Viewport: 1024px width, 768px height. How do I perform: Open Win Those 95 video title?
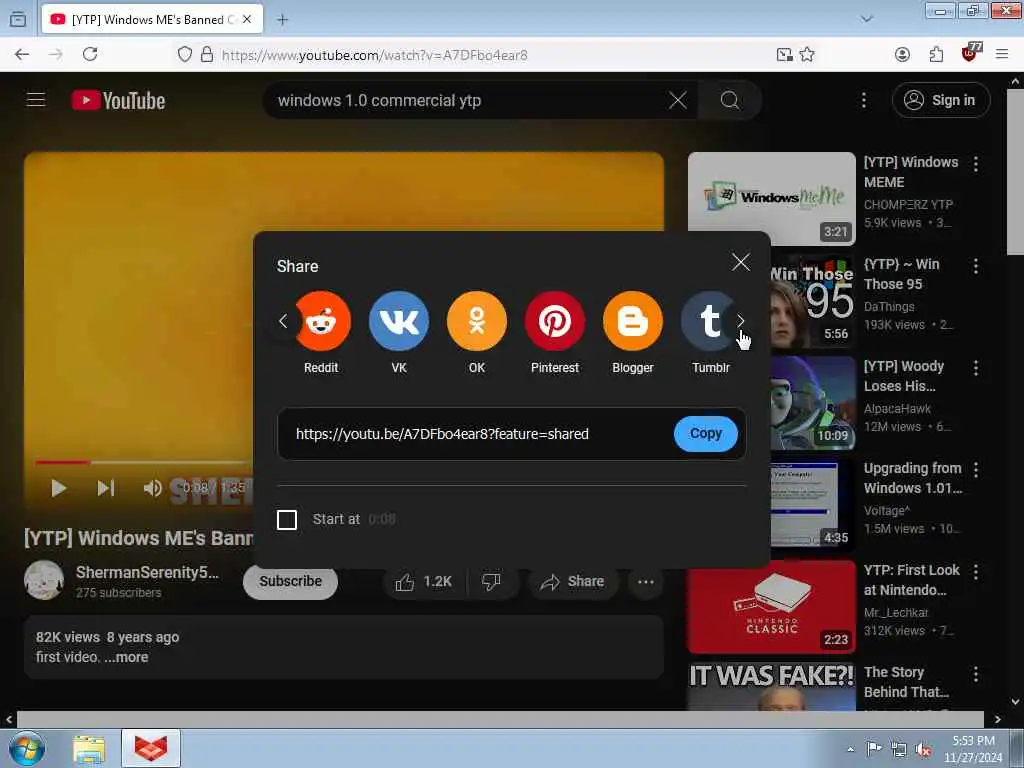[x=902, y=274]
